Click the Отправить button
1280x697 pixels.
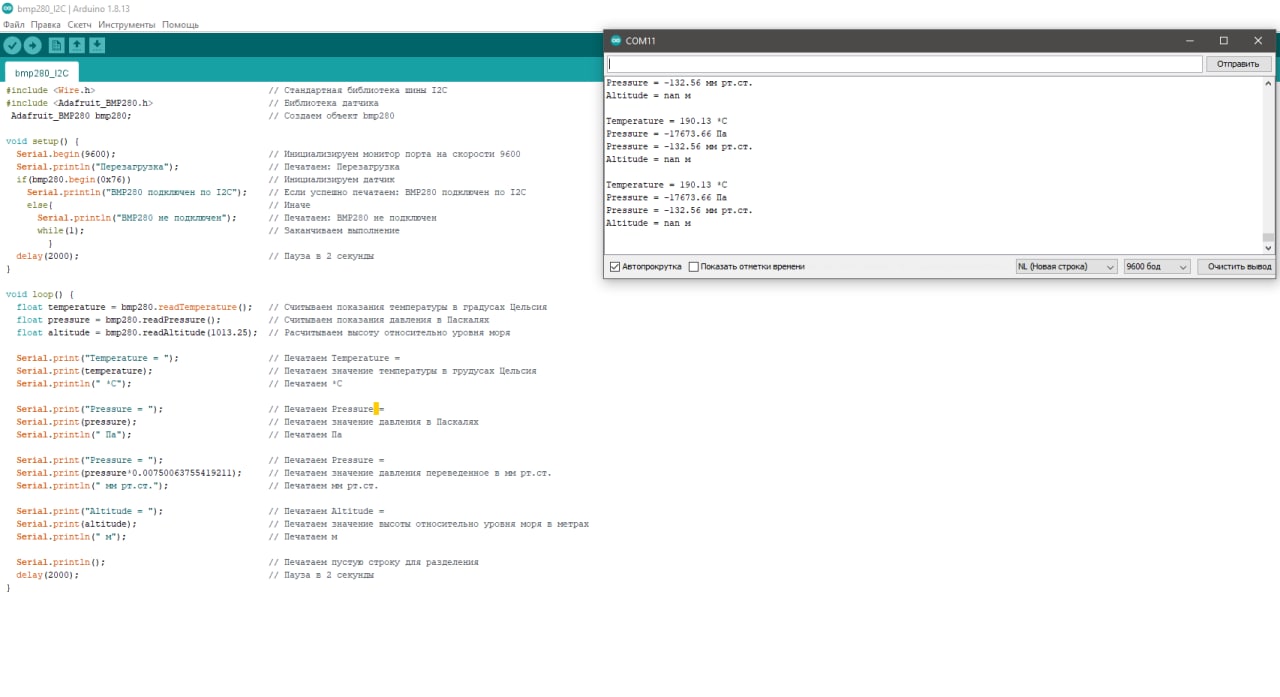[1240, 64]
